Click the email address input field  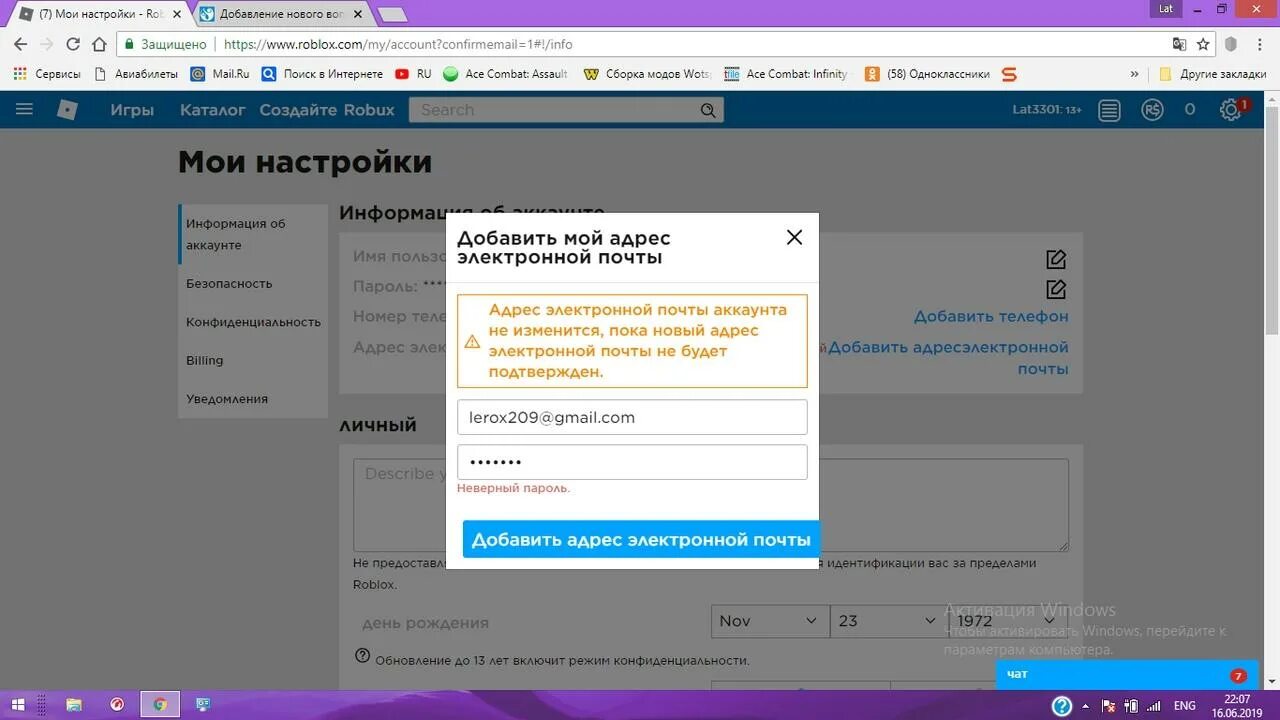pyautogui.click(x=632, y=417)
